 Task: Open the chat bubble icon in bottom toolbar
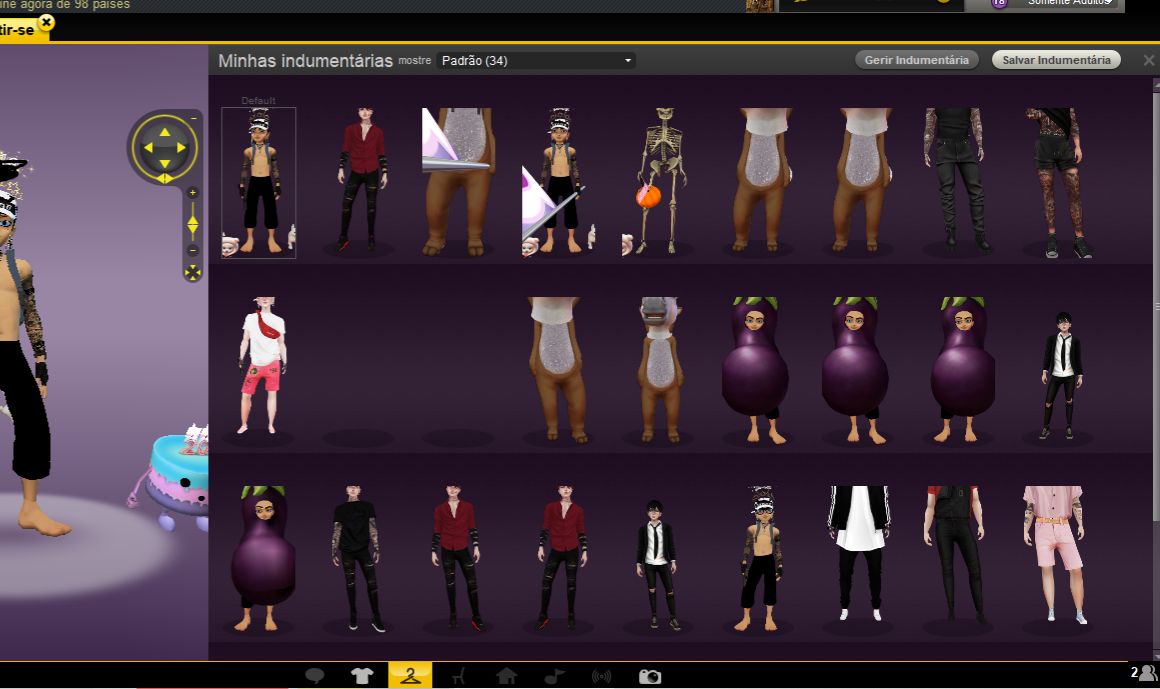pos(315,676)
